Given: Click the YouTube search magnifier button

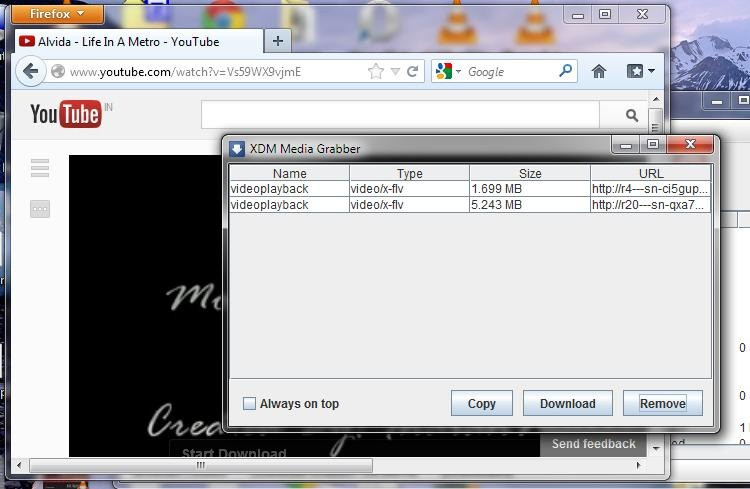Looking at the screenshot, I should (631, 115).
